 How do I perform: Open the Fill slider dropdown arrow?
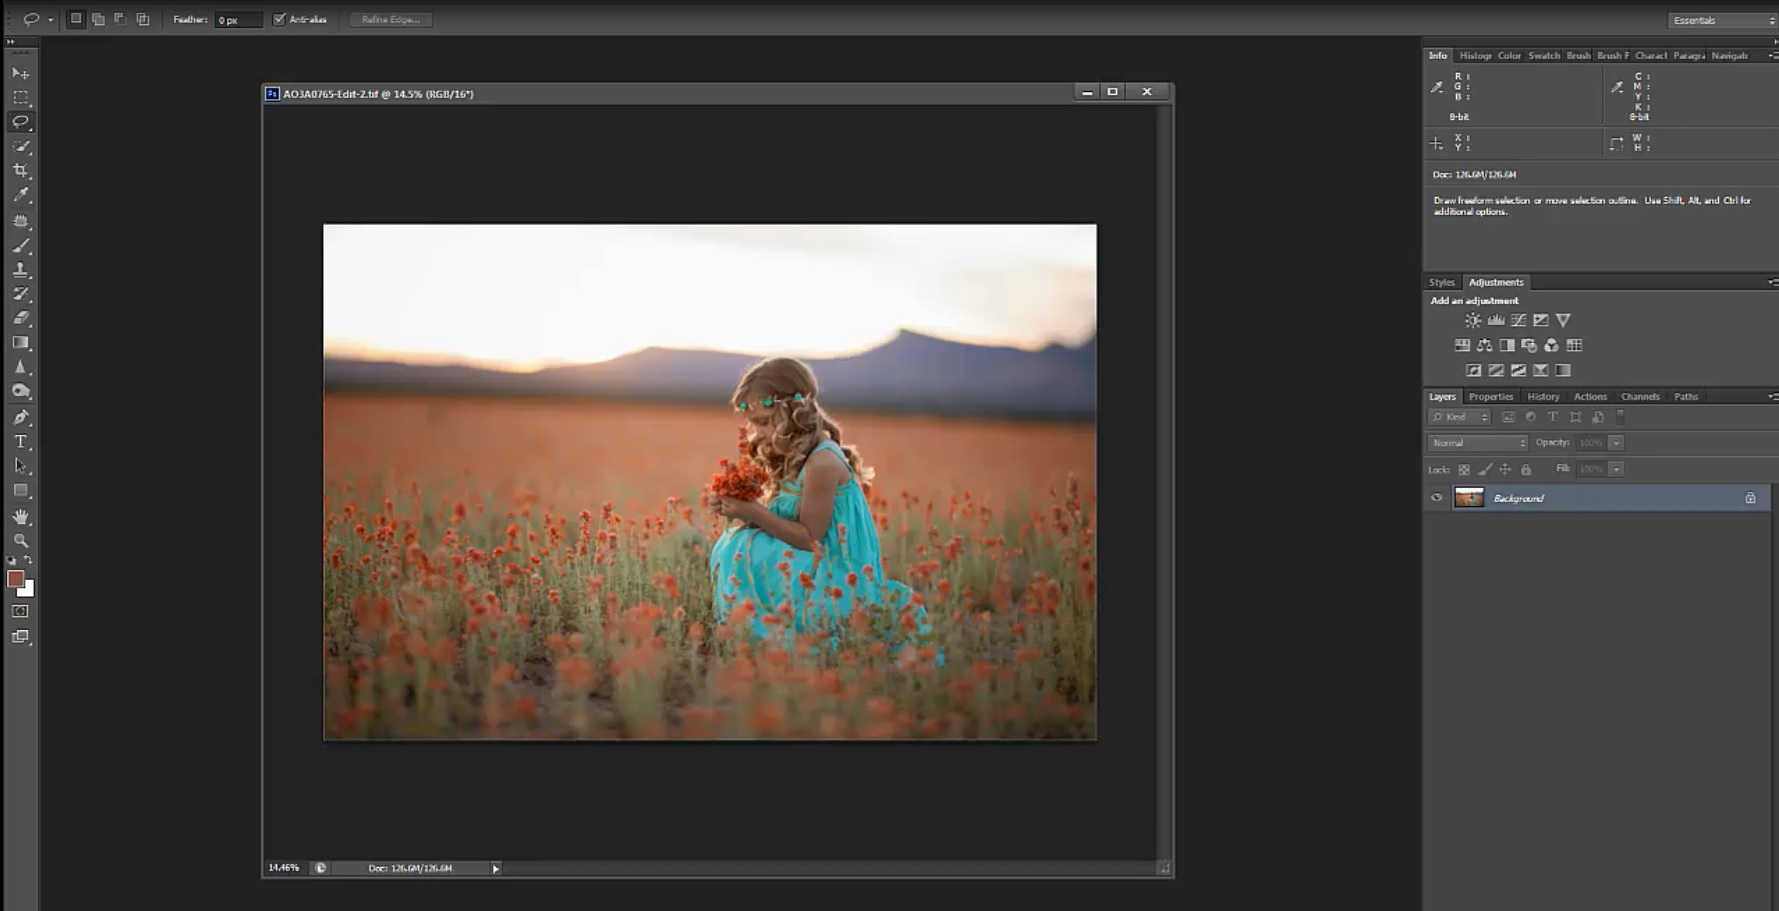click(x=1616, y=469)
